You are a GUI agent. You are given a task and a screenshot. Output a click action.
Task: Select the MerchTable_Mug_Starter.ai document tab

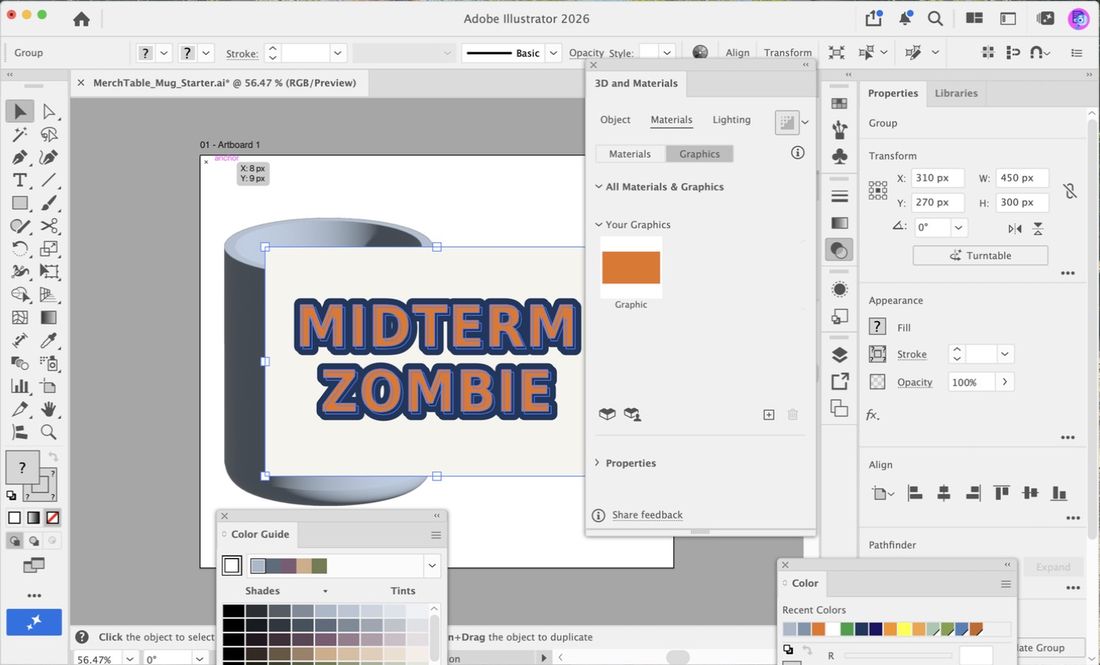(x=224, y=83)
